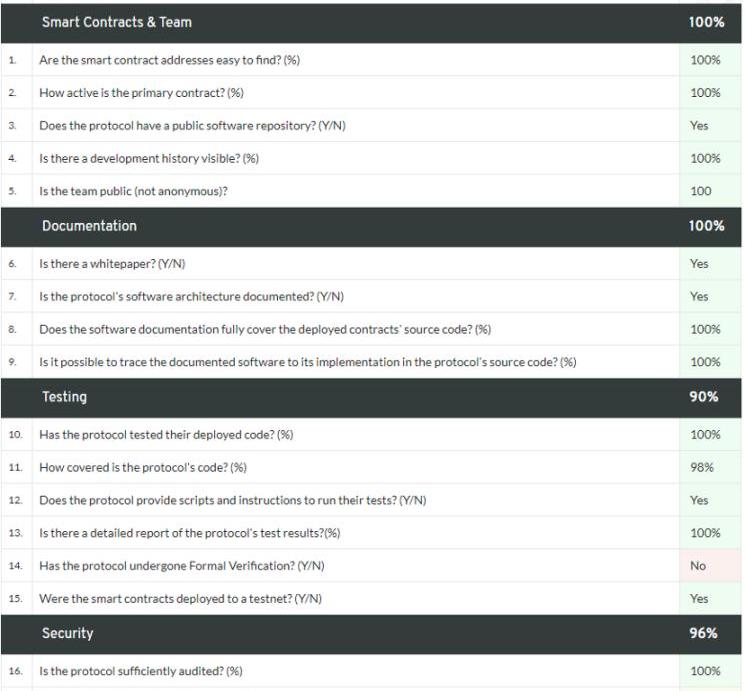745x691 pixels.
Task: Click the 98% code coverage score cell
Action: pyautogui.click(x=701, y=467)
